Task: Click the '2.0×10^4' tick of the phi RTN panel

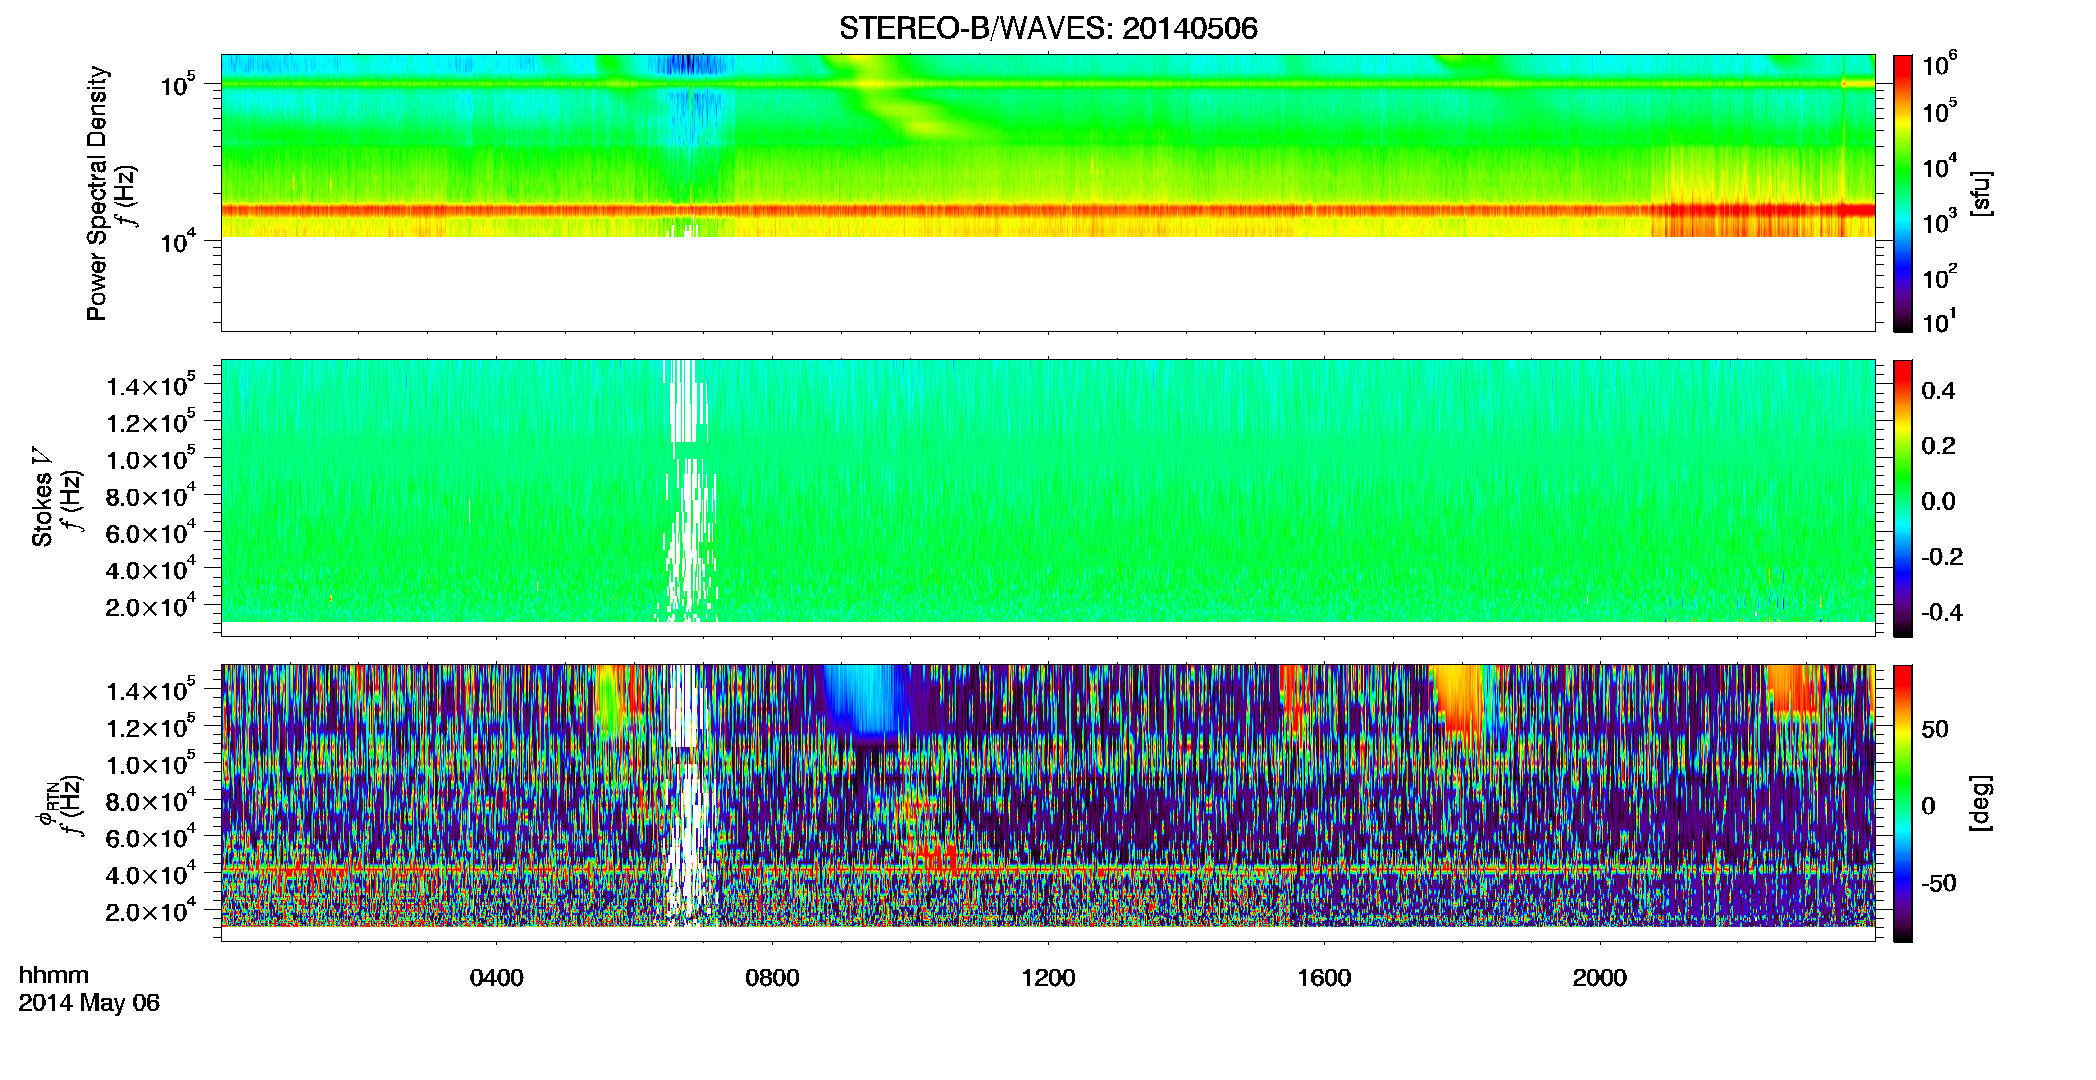Action: tap(151, 911)
